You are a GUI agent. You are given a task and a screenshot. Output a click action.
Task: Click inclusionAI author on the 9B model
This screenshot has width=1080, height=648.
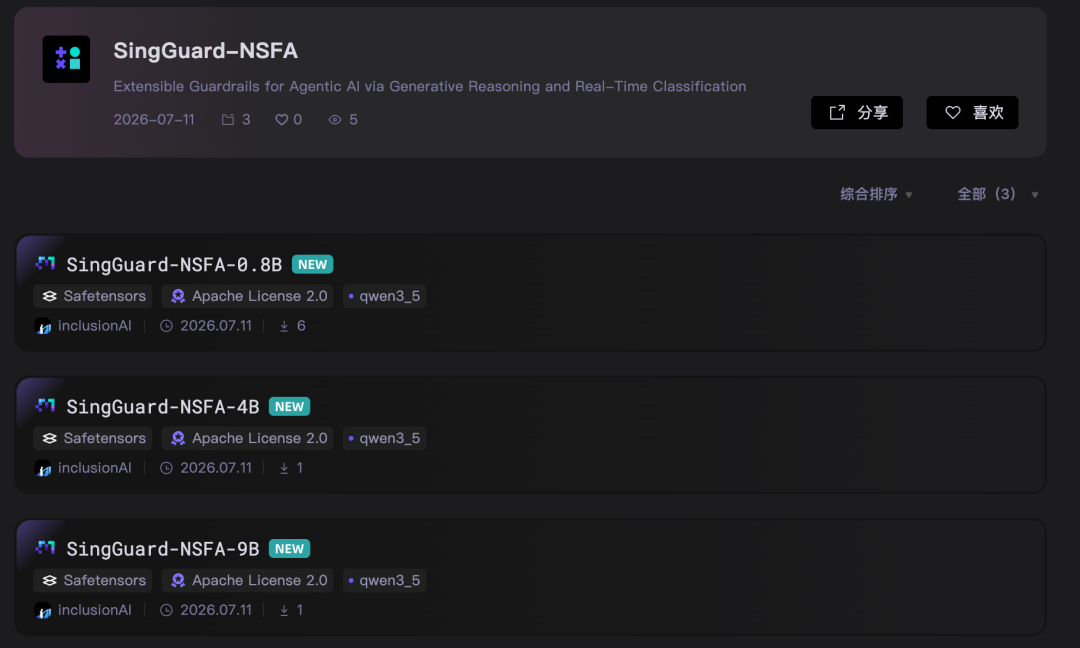coord(94,610)
